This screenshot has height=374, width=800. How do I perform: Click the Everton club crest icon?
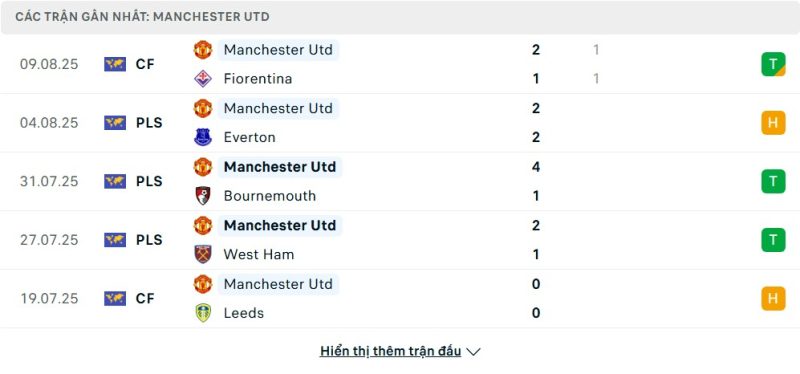(203, 137)
